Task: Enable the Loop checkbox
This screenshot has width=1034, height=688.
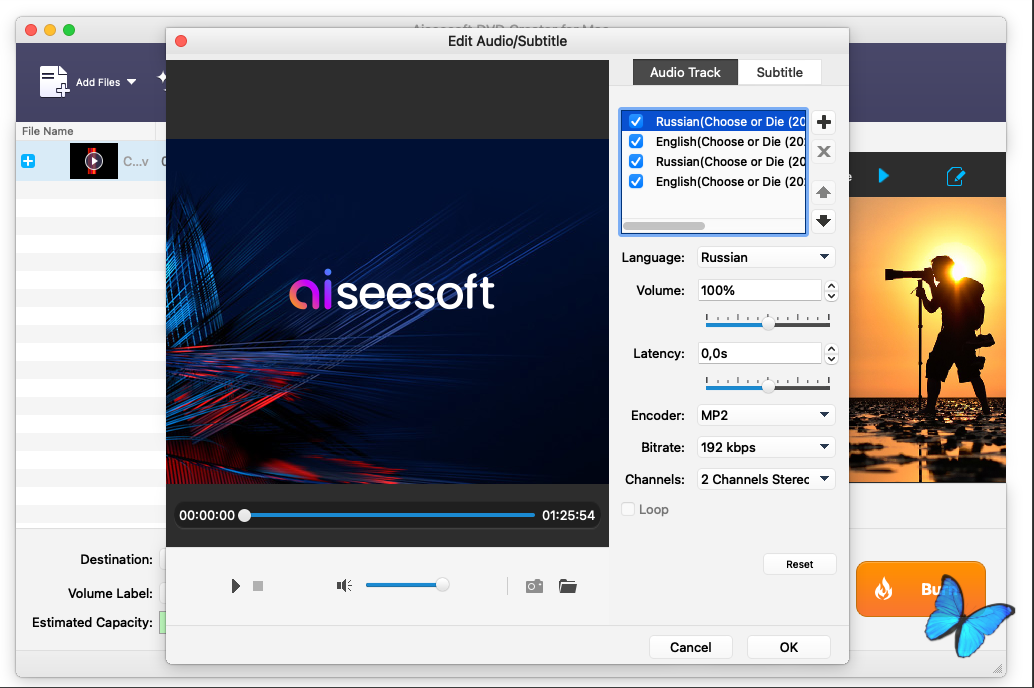Action: (x=628, y=510)
